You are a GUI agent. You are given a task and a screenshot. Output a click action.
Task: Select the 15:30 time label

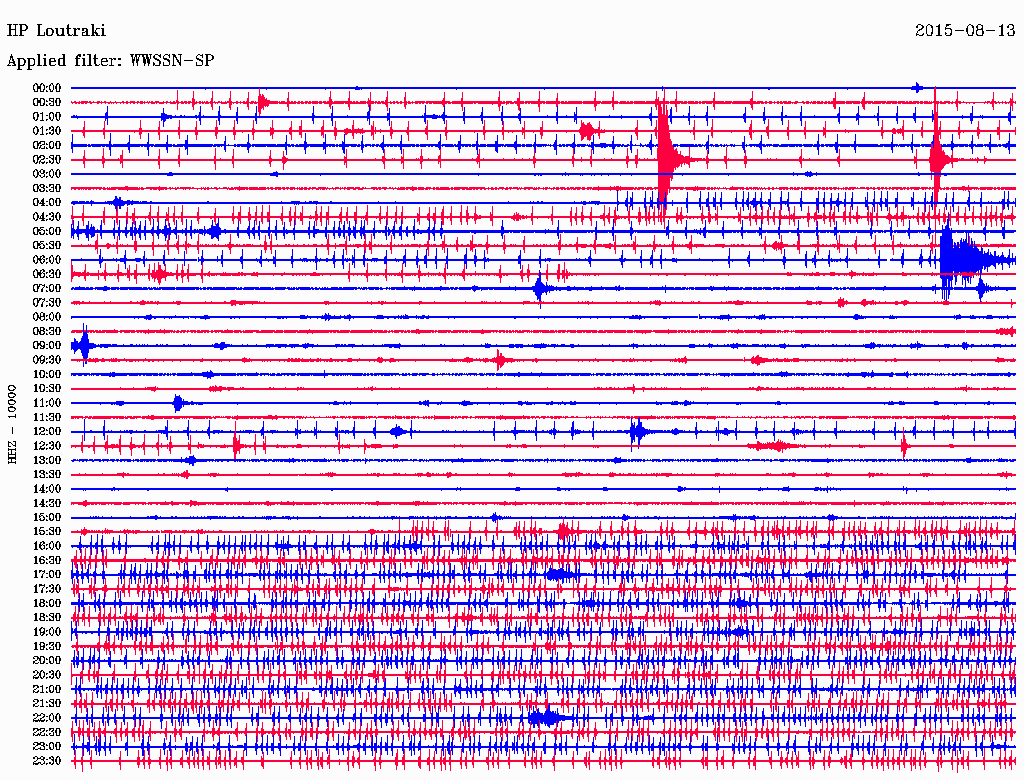click(x=47, y=532)
